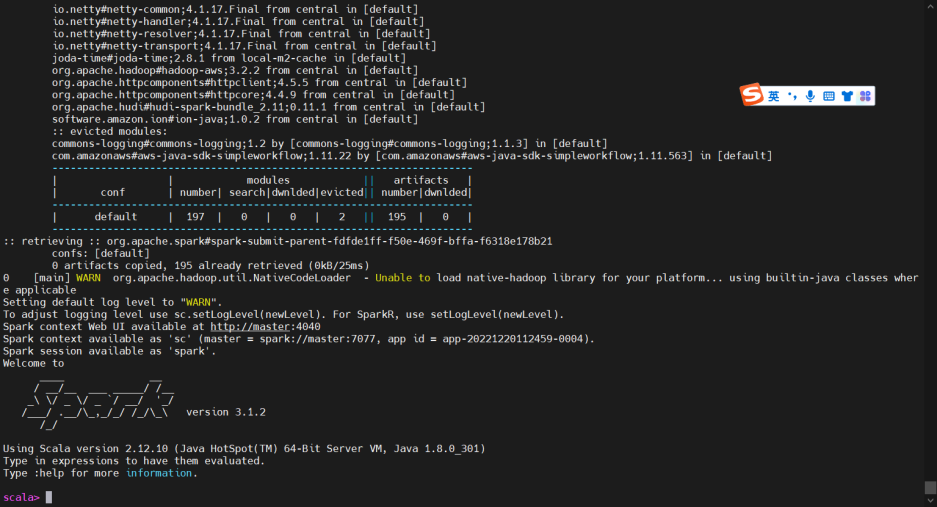Click the spark-submit-parent retrieving line

click(278, 242)
